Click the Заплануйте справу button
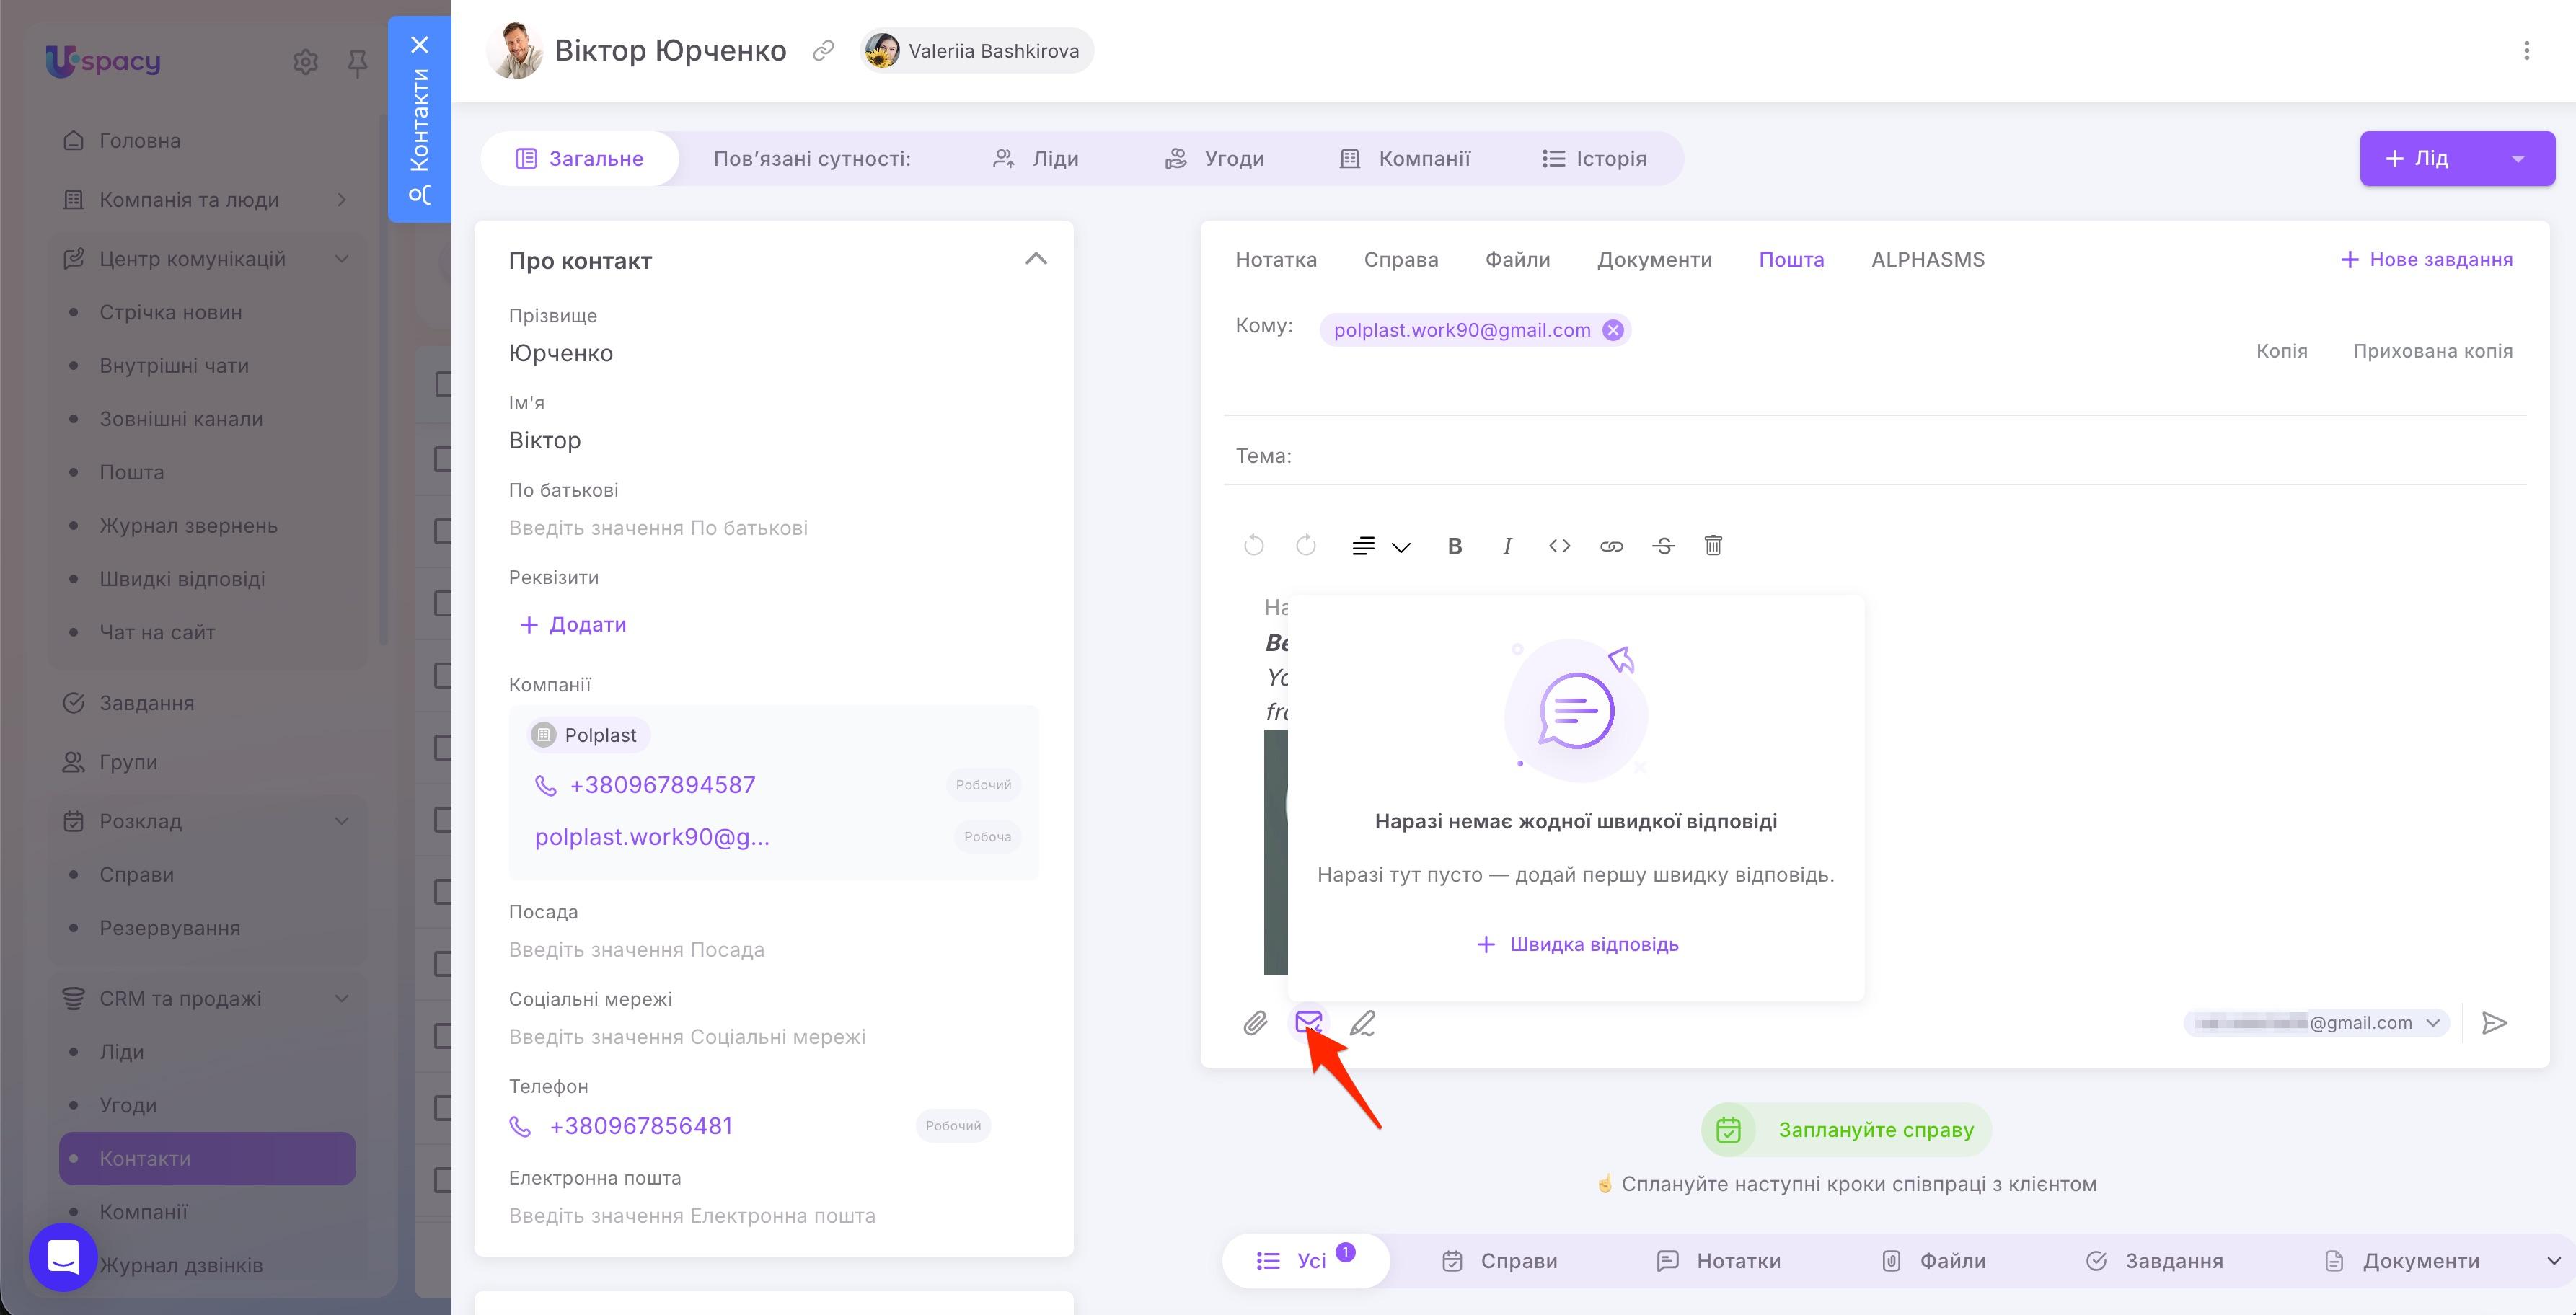This screenshot has width=2576, height=1315. click(1846, 1130)
